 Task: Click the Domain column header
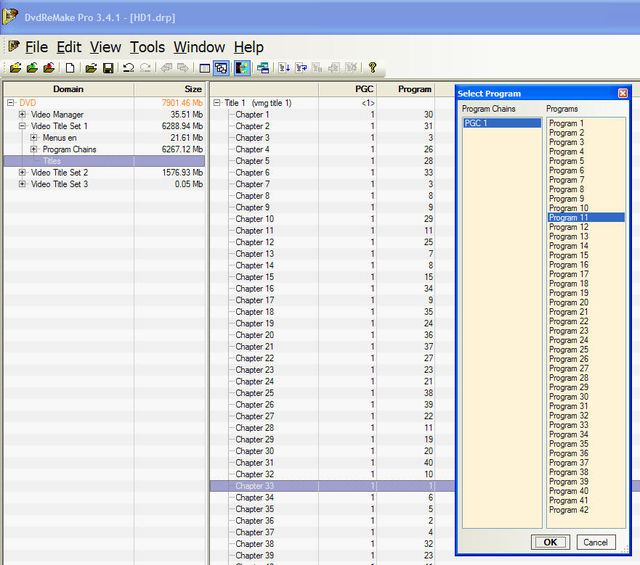tap(68, 89)
